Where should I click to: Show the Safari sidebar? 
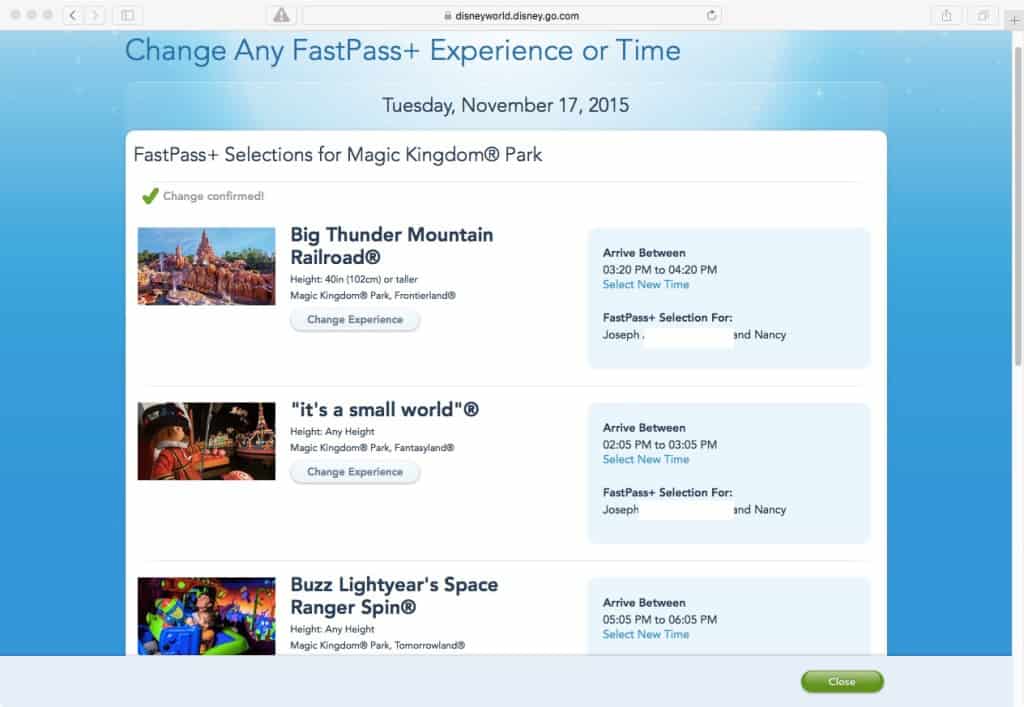click(x=128, y=15)
